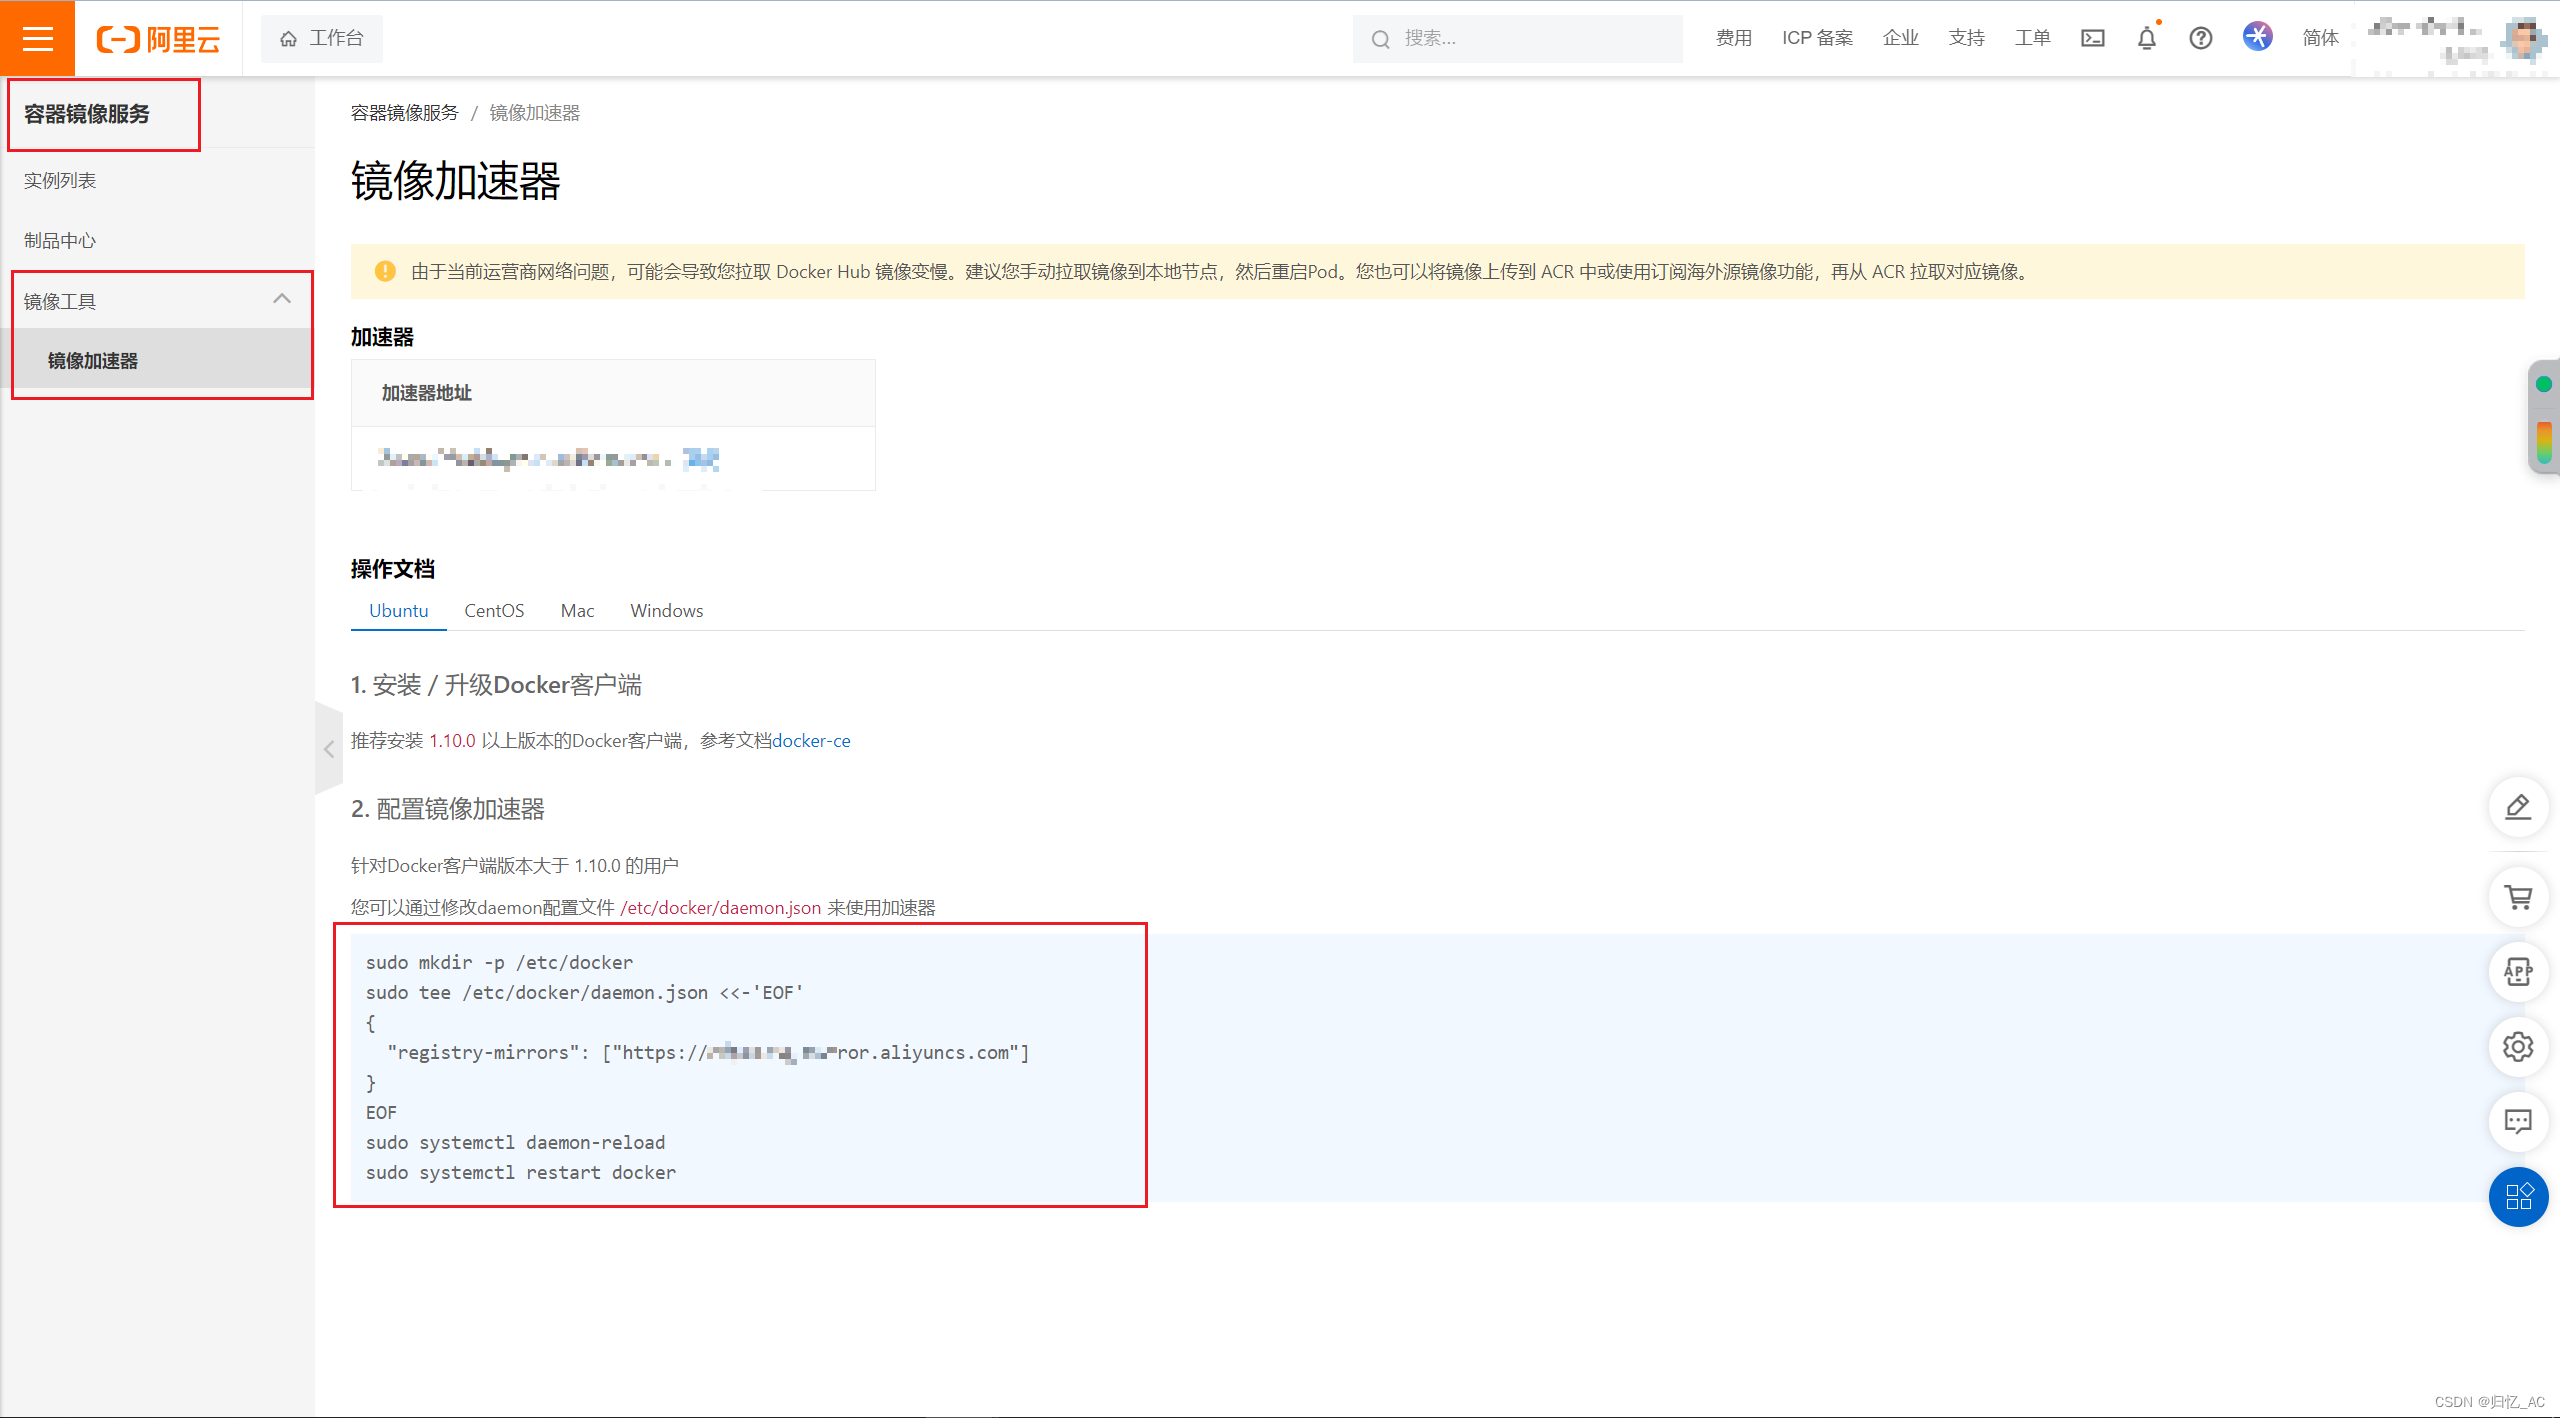Open the shopping cart icon on right edge
This screenshot has width=2560, height=1418.
click(2519, 897)
